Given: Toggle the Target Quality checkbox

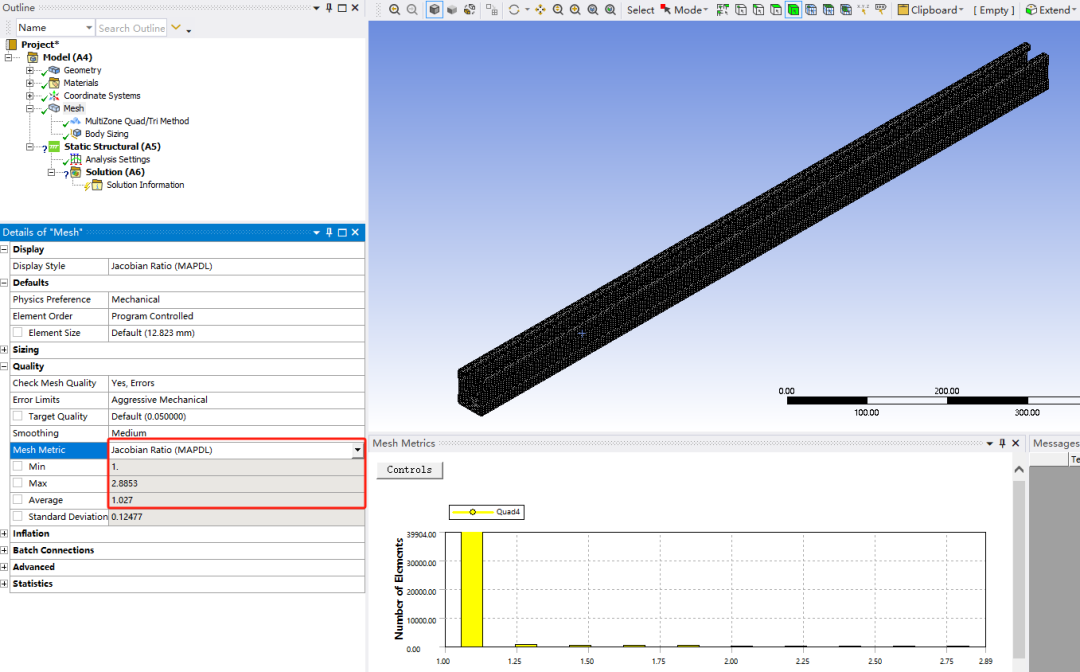Looking at the screenshot, I should click(18, 416).
